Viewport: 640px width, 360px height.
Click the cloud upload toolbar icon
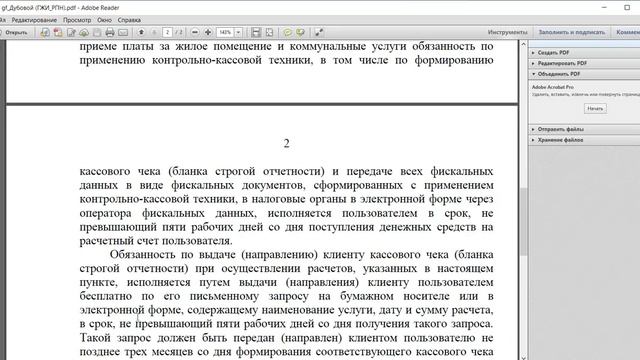pyautogui.click(x=84, y=32)
